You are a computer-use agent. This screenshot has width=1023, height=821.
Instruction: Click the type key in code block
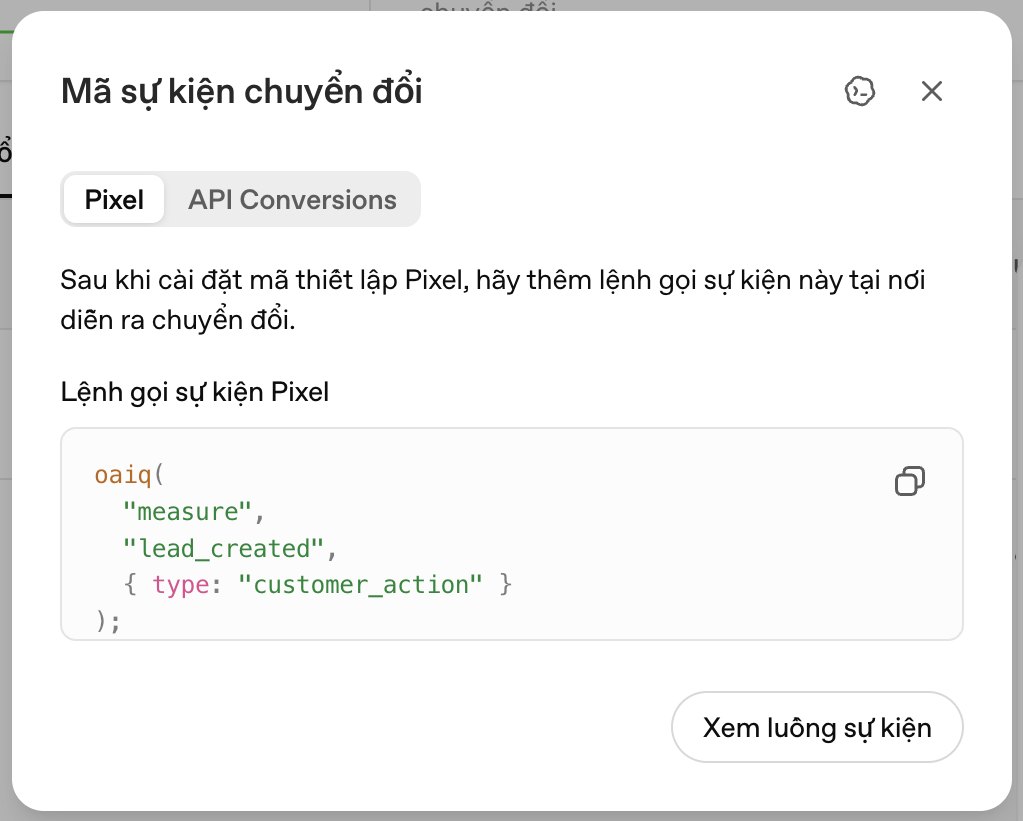click(181, 585)
